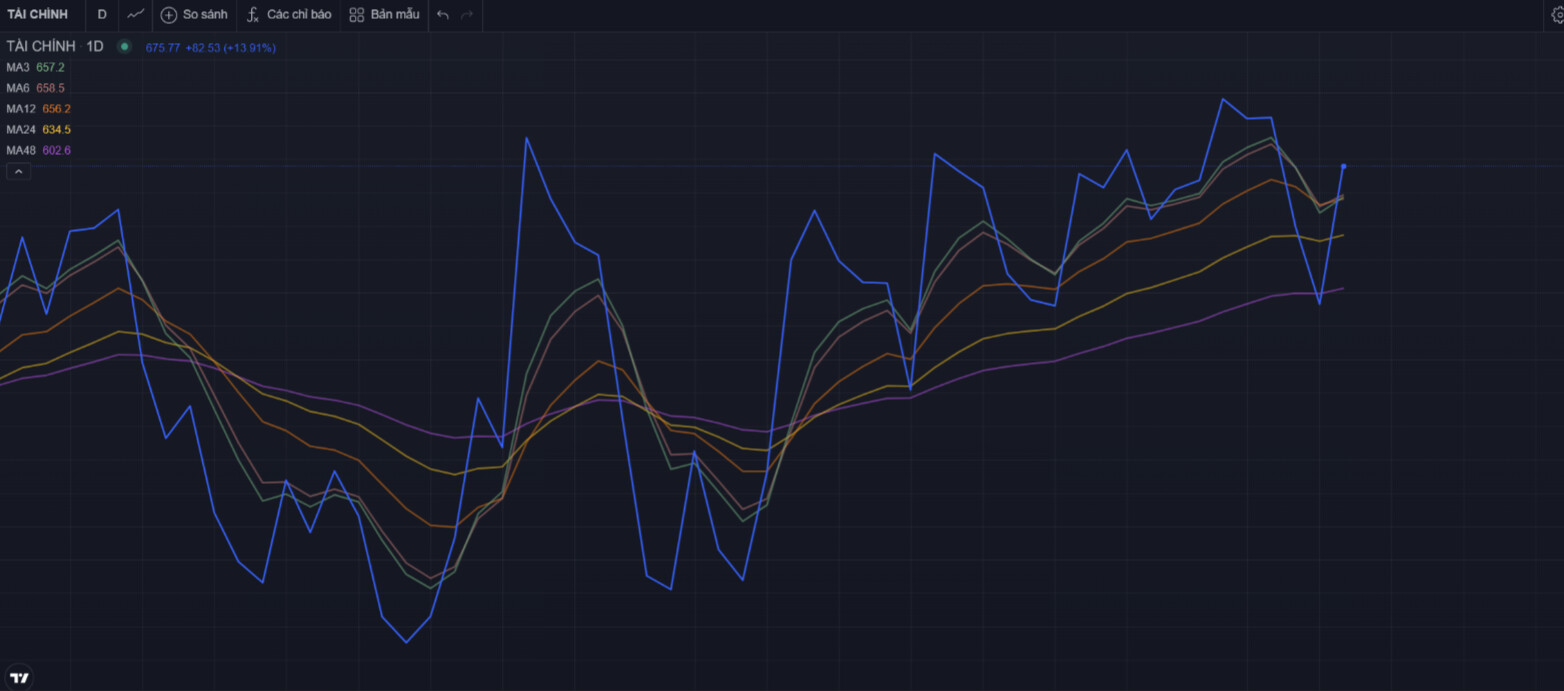The width and height of the screenshot is (1564, 691).
Task: Click the So sánh compare button
Action: tap(194, 14)
